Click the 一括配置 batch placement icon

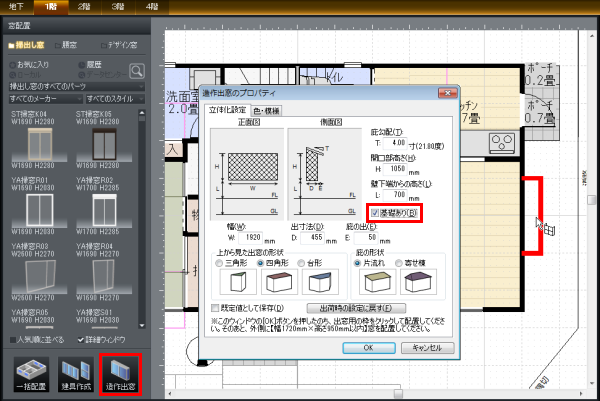30,369
